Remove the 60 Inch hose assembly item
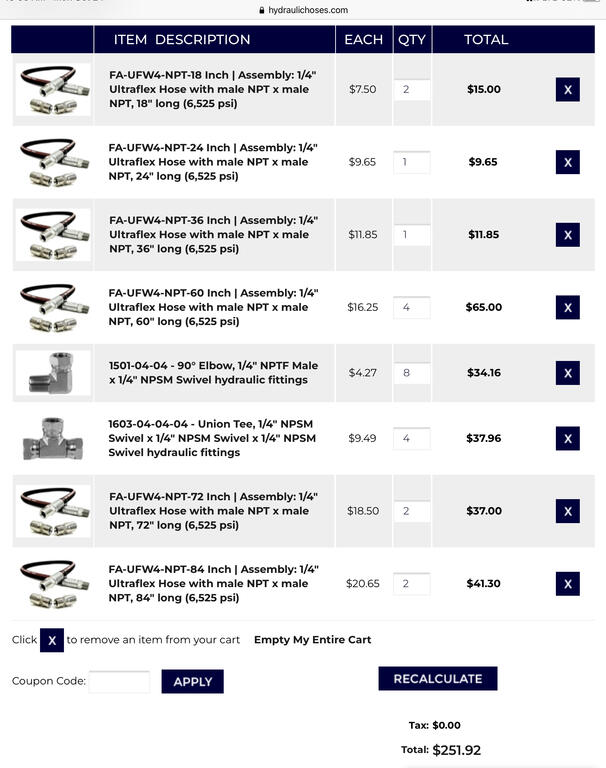 [567, 308]
